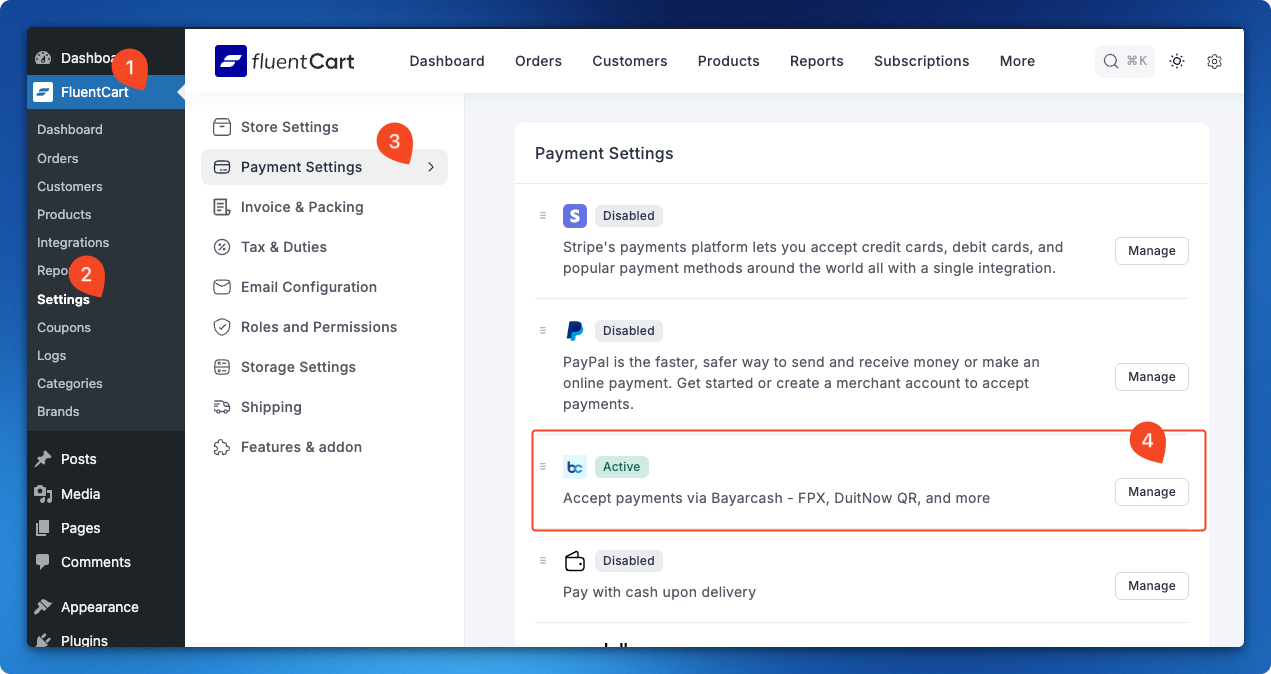Click the Stripe gateway logo icon
Viewport: 1271px width, 674px height.
(x=575, y=215)
